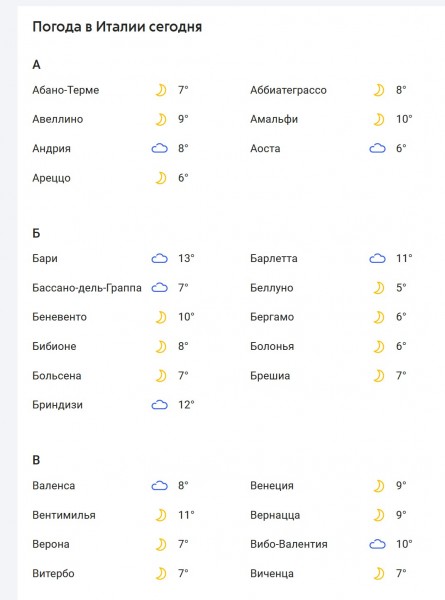This screenshot has width=445, height=600.
Task: Click the cloud icon next to Андрия
Action: [x=160, y=148]
